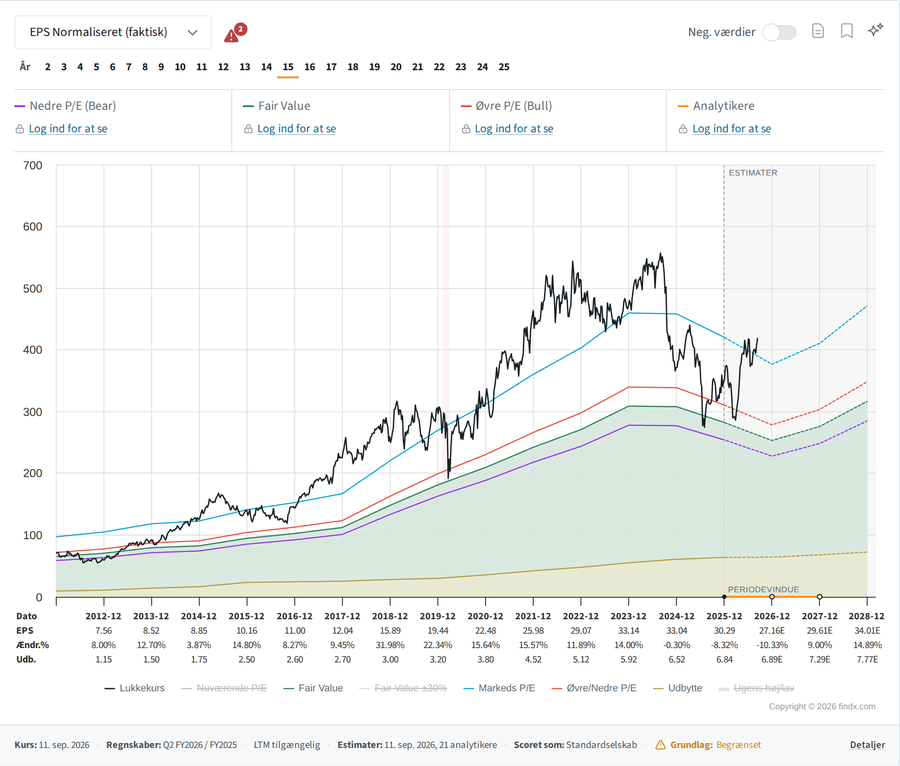900x766 pixels.
Task: Click the AI sparkle icon
Action: [x=875, y=30]
